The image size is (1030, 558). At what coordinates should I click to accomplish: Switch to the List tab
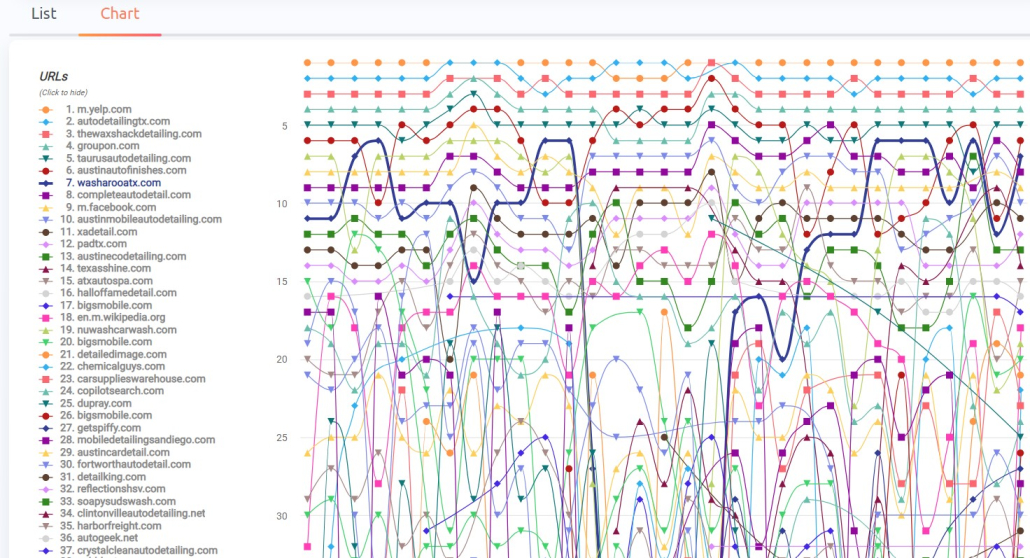[x=43, y=14]
